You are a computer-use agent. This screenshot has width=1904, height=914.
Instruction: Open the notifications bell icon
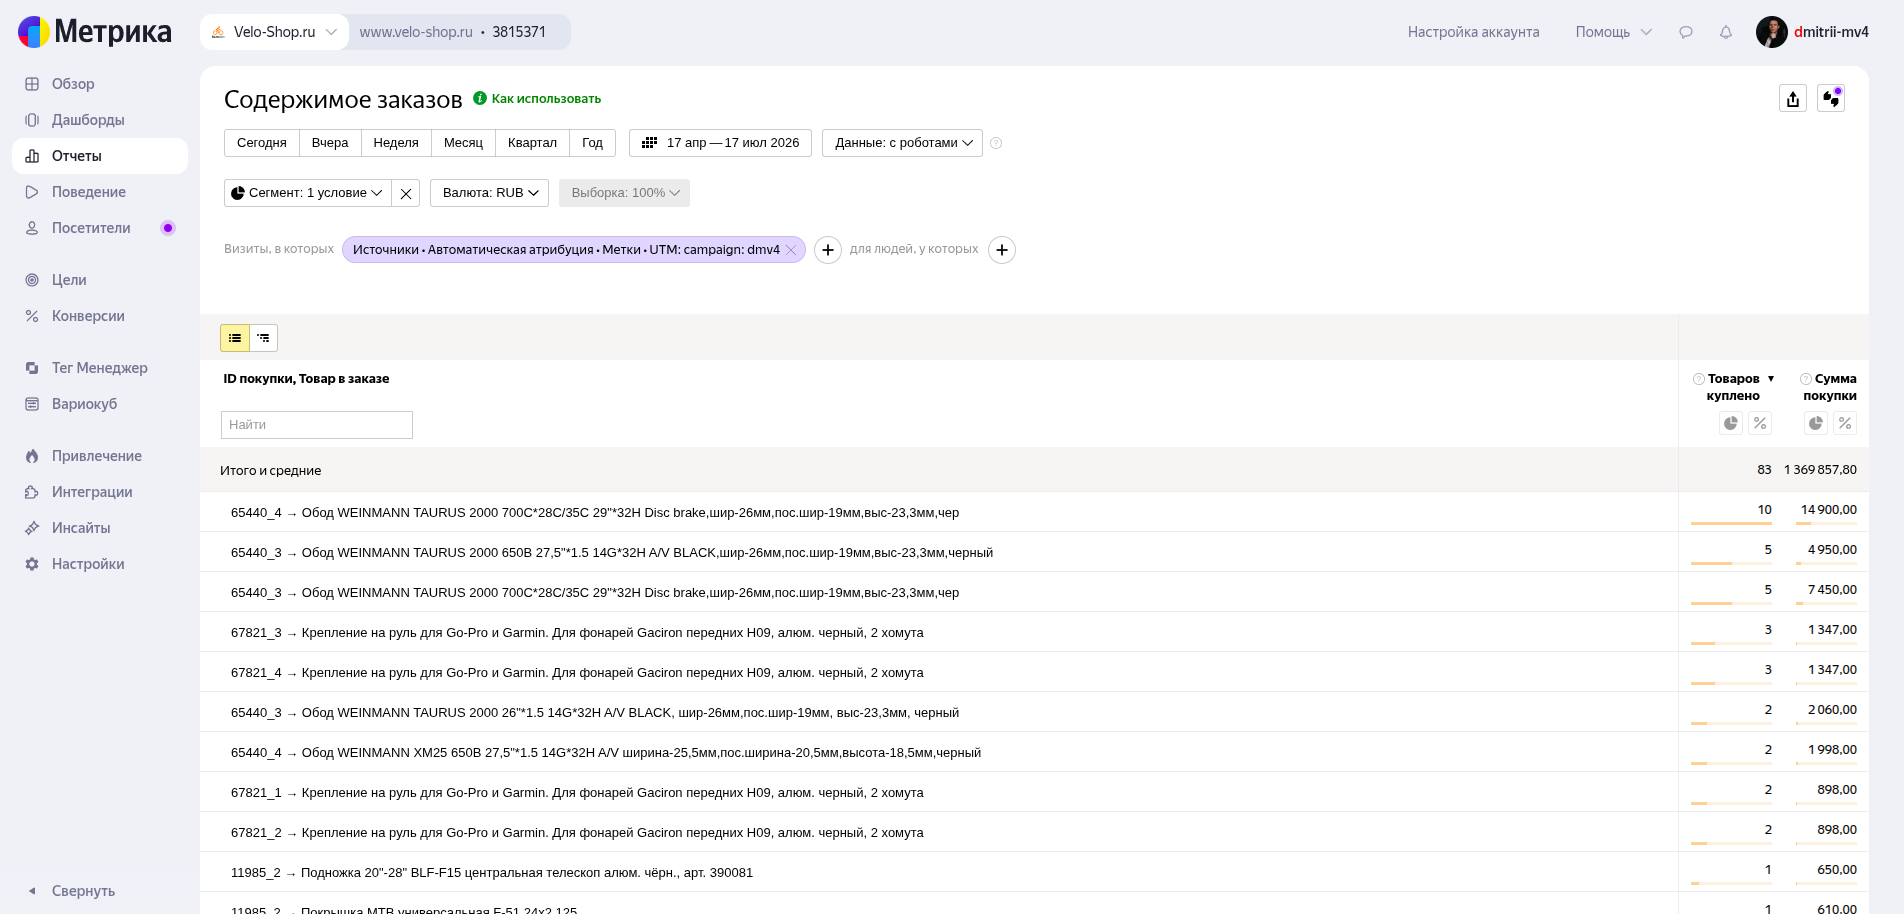[x=1726, y=32]
